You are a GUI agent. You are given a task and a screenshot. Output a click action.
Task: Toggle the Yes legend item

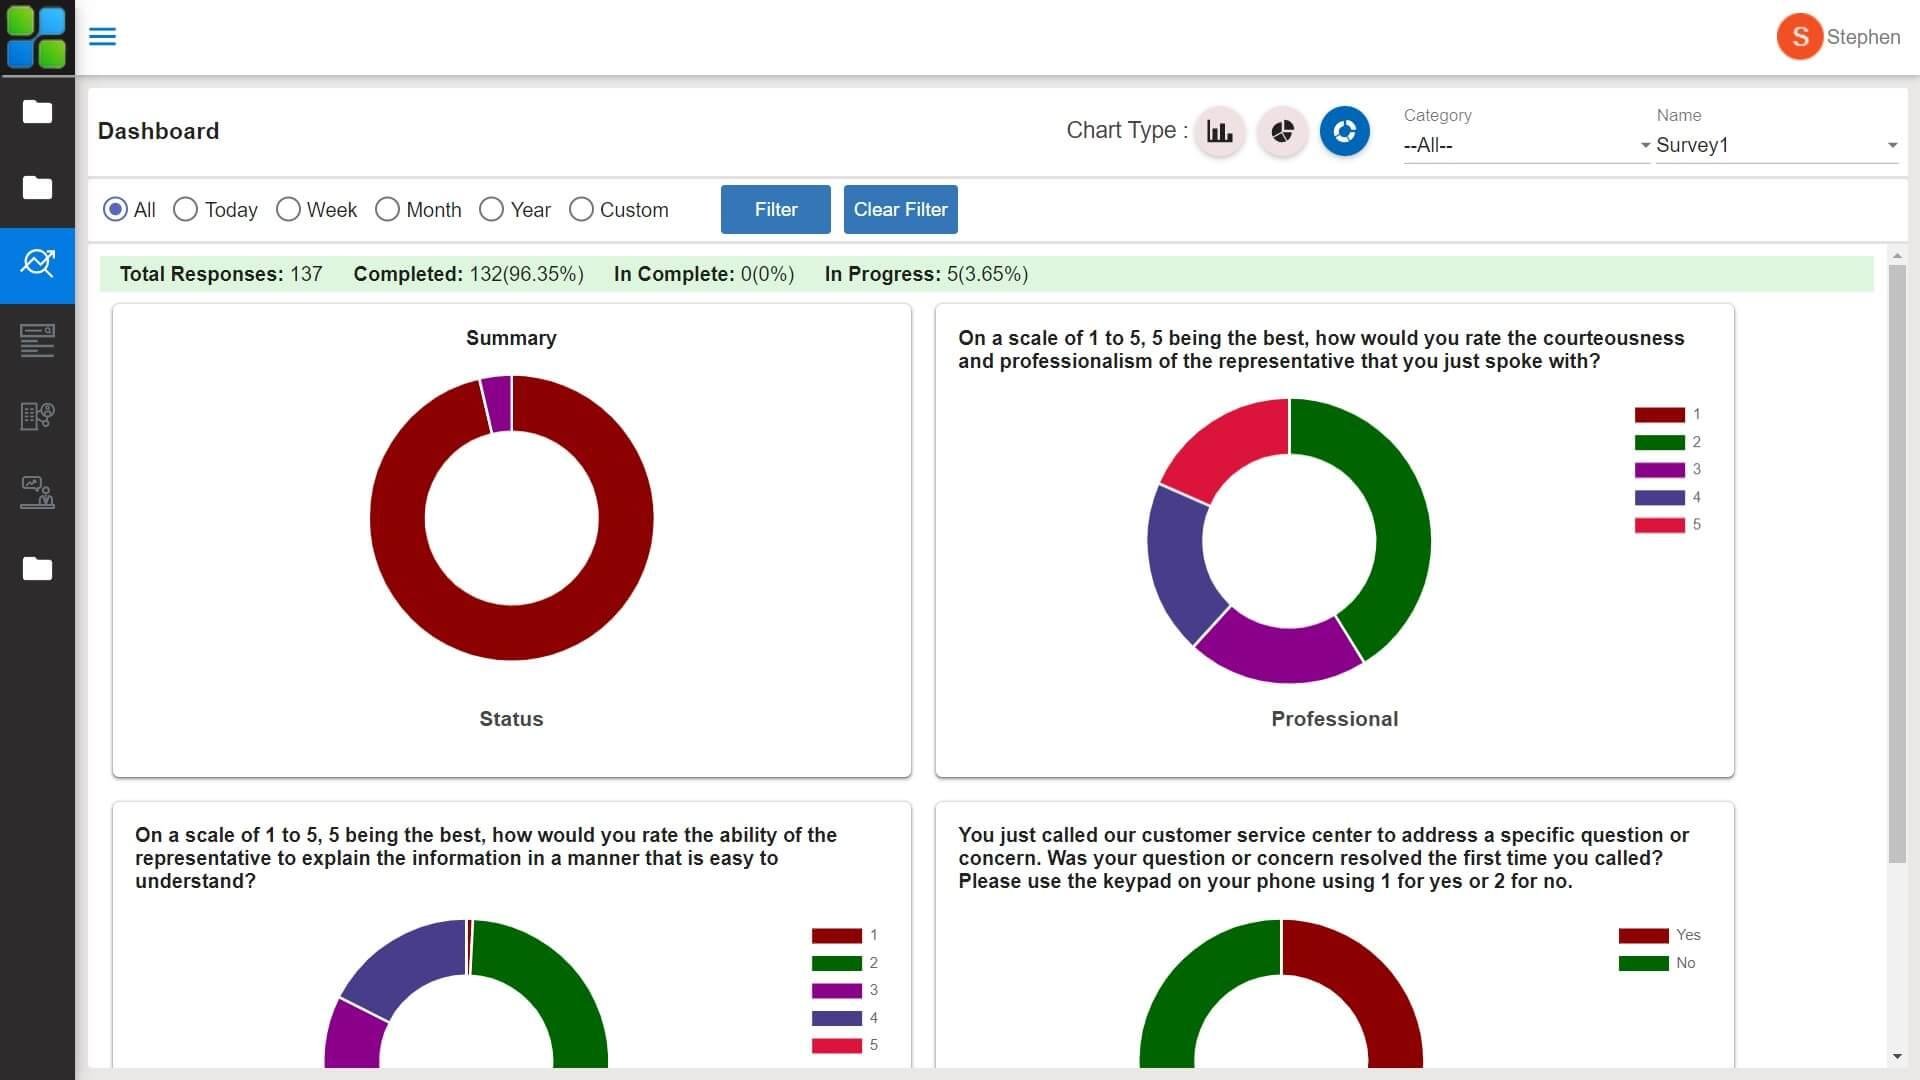tap(1644, 935)
